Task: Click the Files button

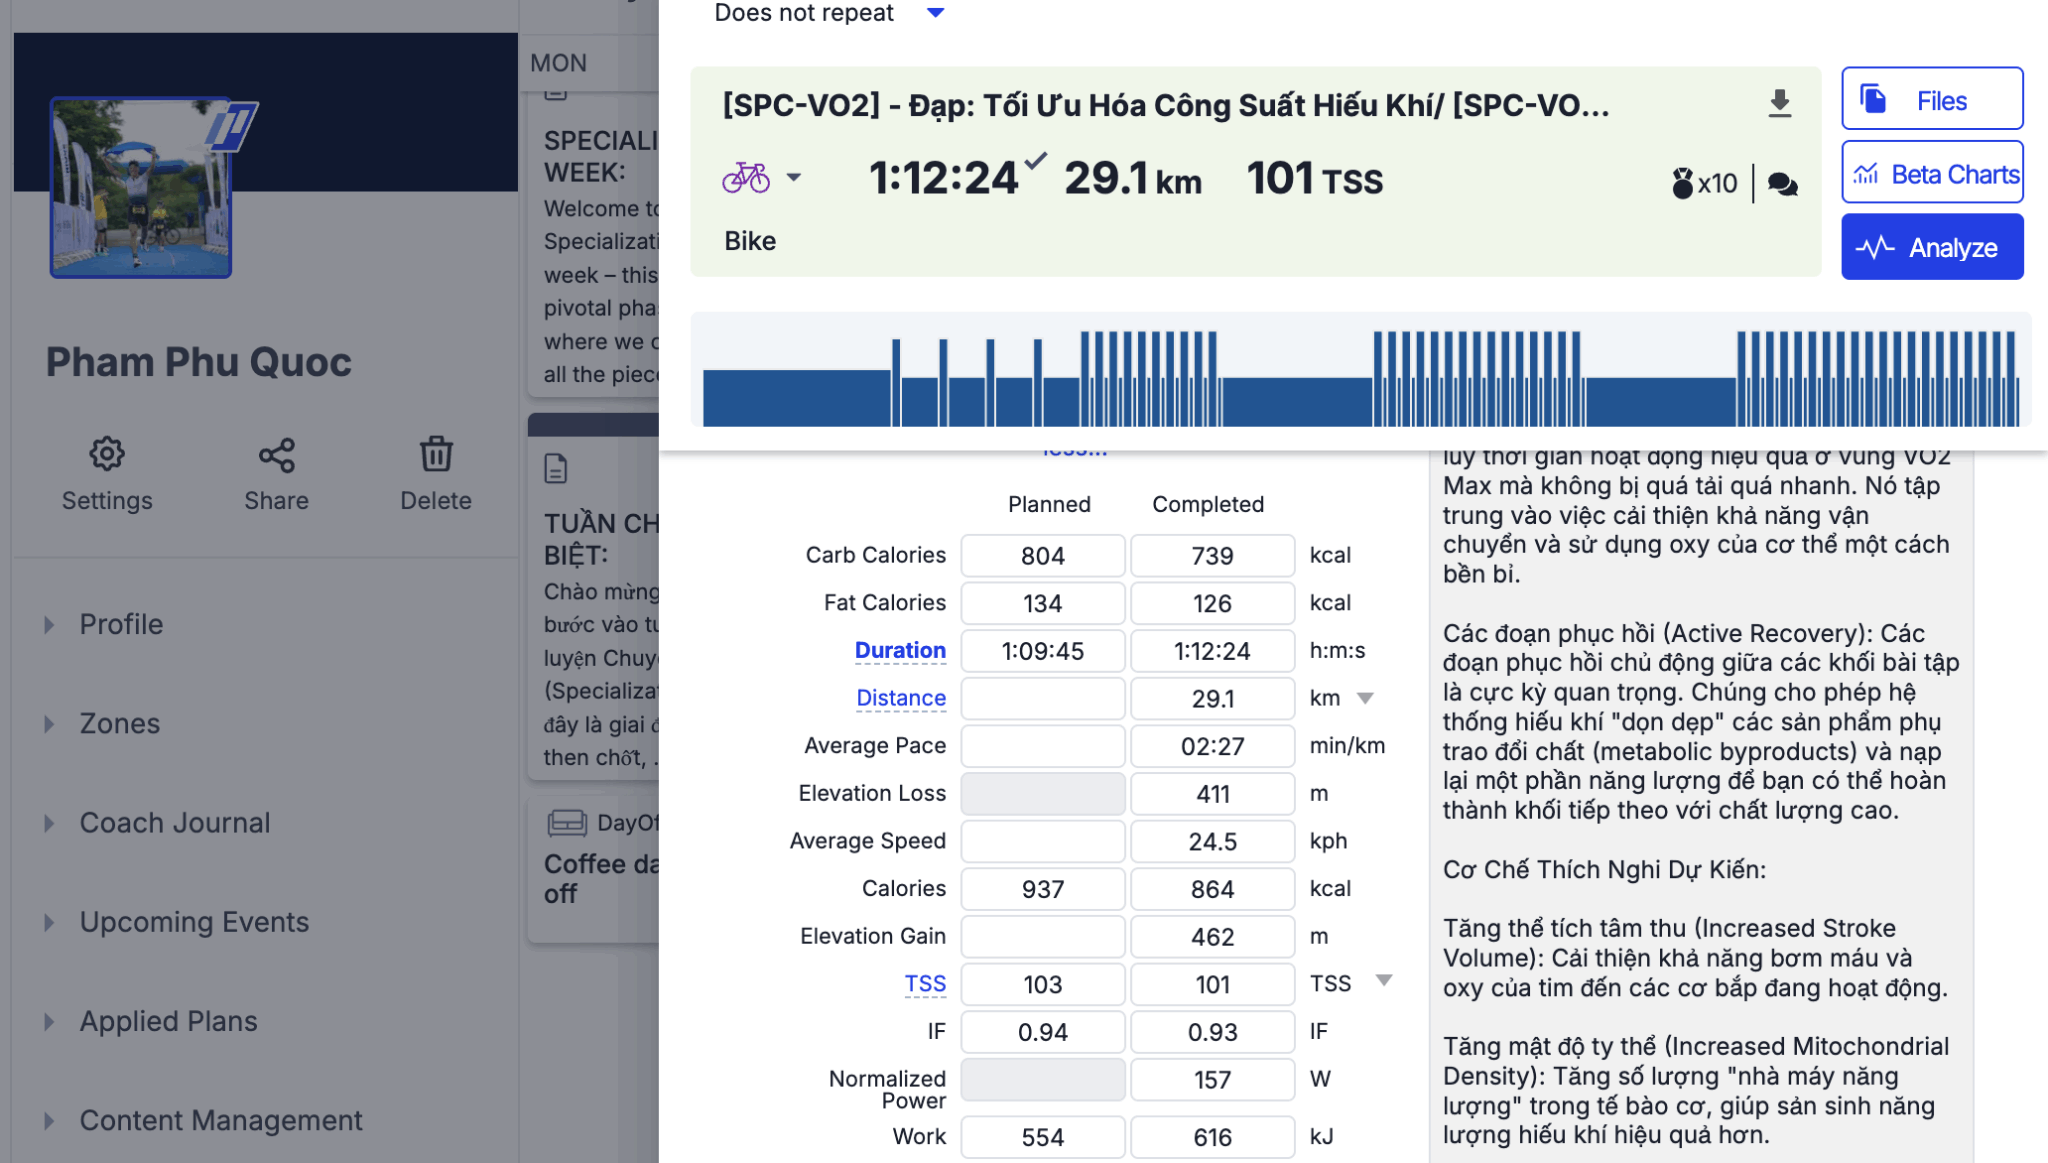Action: coord(1932,100)
